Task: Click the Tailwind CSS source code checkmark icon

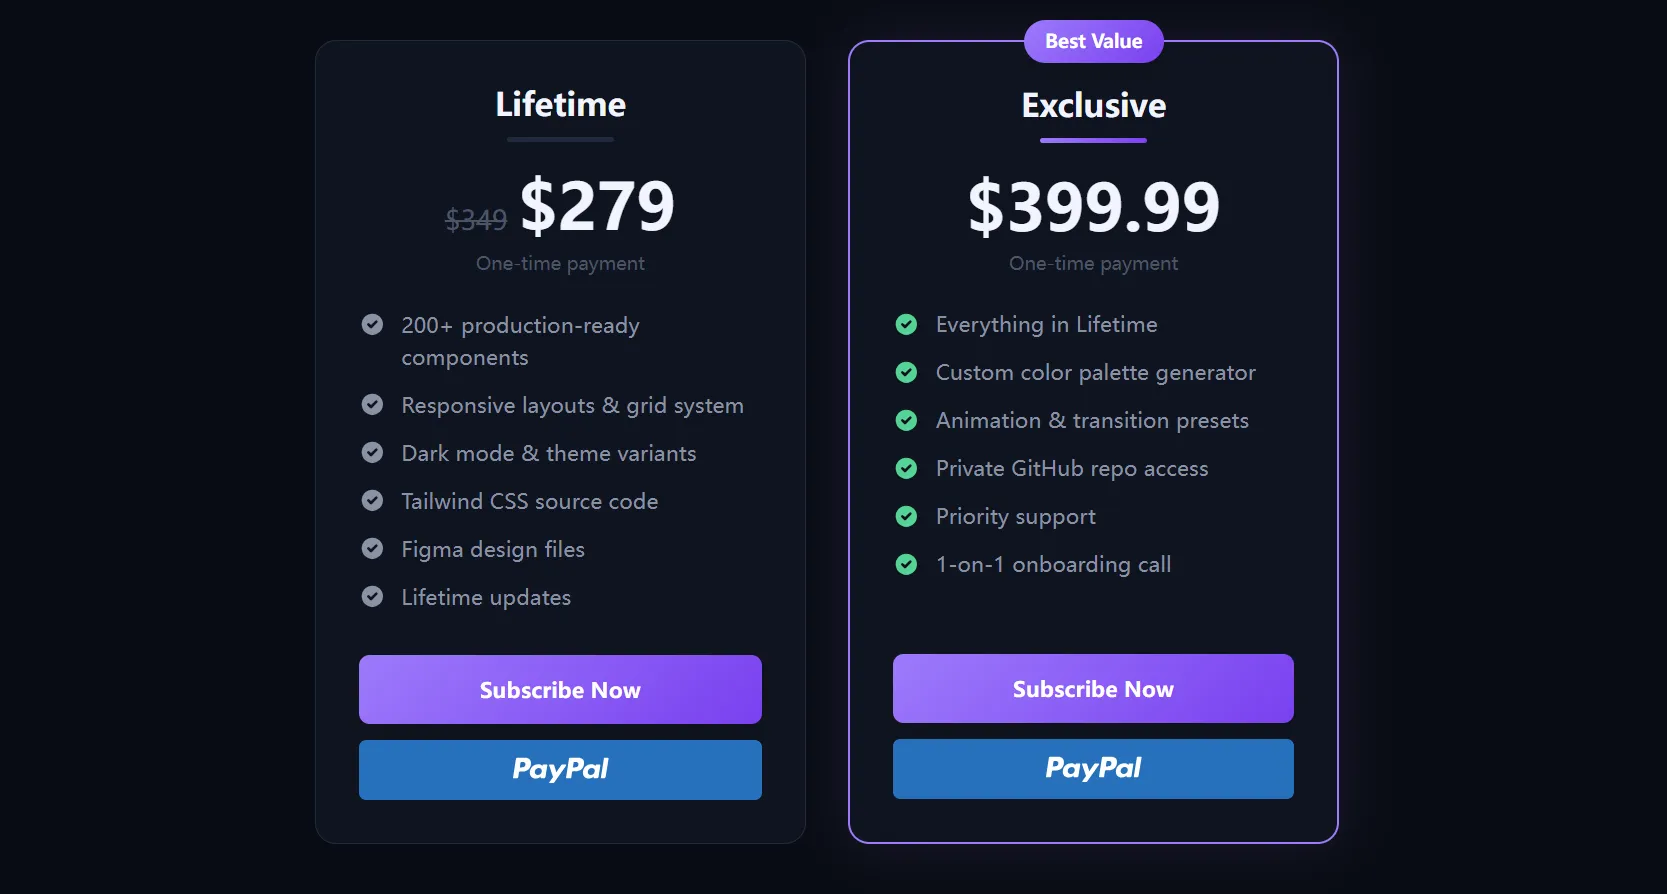Action: [372, 501]
